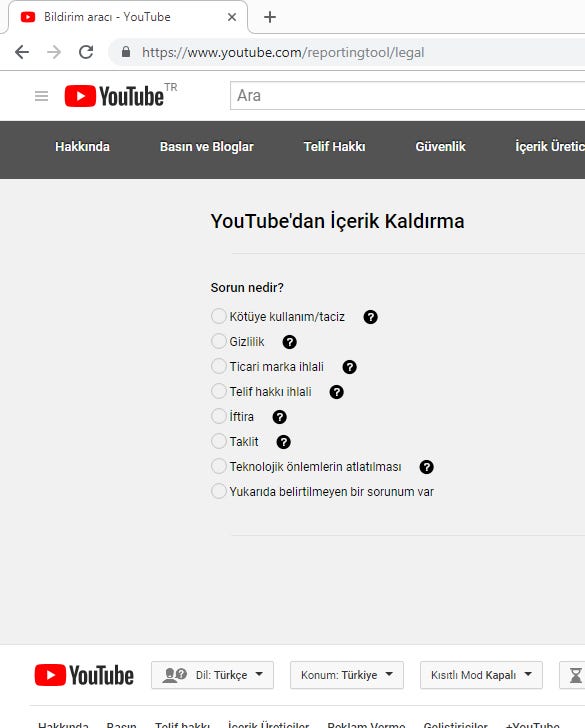Click the YouTube logo in footer
The image size is (585, 728).
84,675
